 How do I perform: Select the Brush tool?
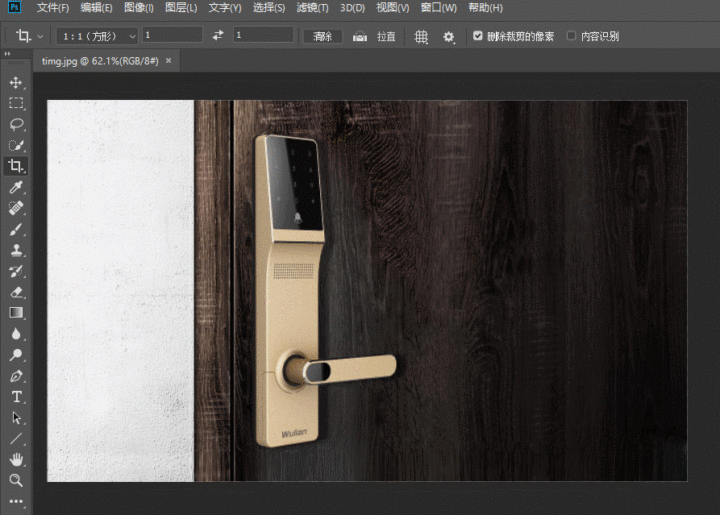16,229
